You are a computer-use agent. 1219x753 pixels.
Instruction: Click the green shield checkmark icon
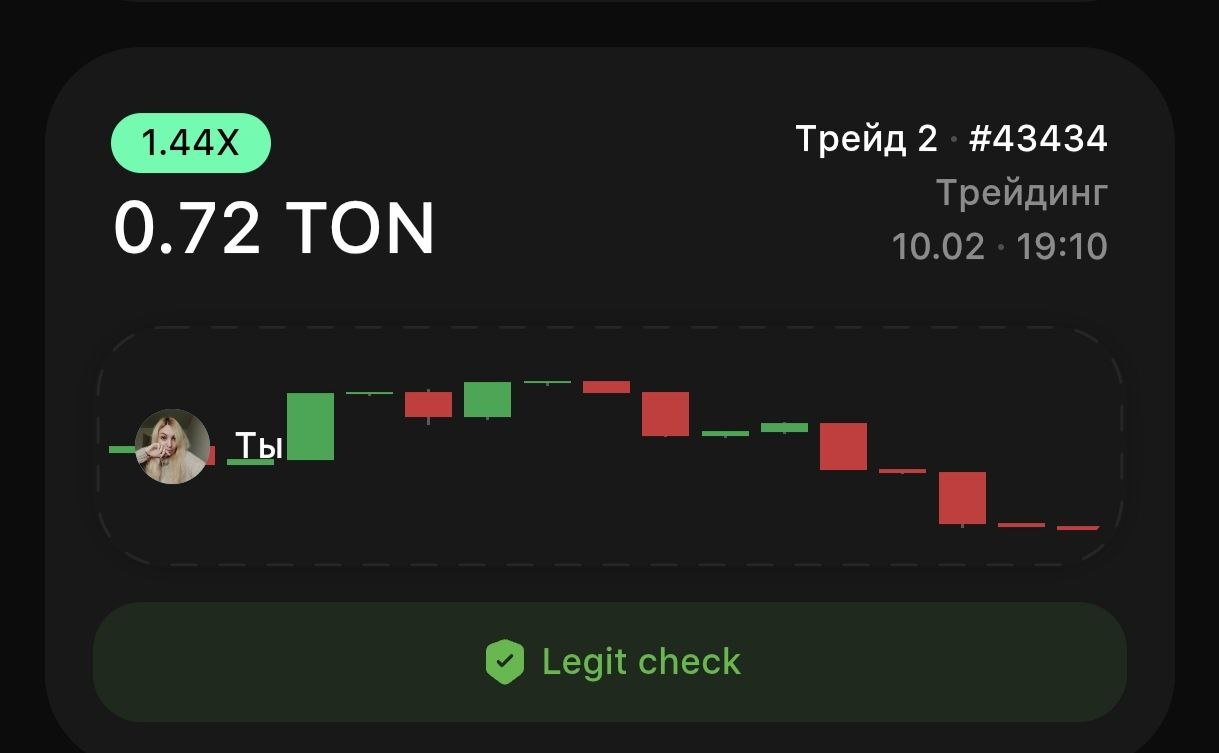[505, 662]
